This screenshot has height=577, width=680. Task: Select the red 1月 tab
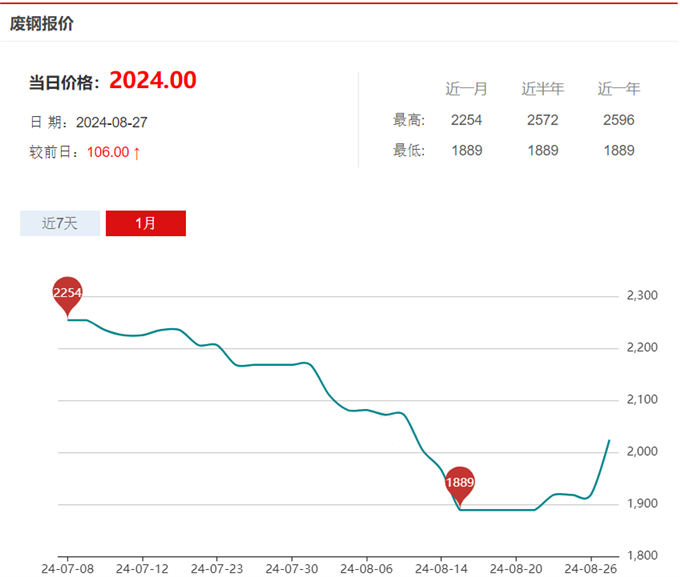pyautogui.click(x=145, y=223)
